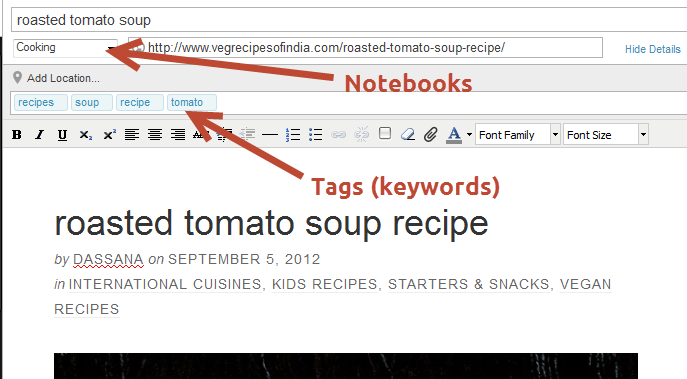Open the Font Size dropdown
The image size is (687, 379).
click(606, 135)
